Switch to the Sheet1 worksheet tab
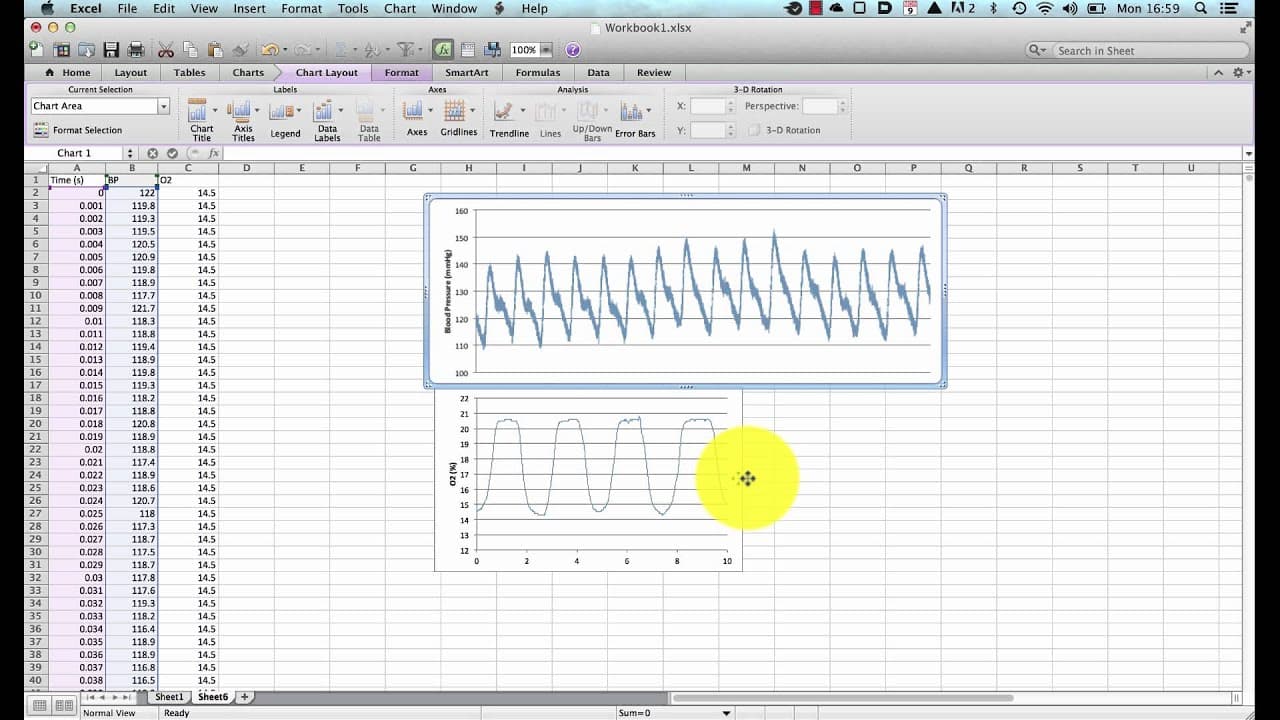The width and height of the screenshot is (1280, 720). point(169,697)
